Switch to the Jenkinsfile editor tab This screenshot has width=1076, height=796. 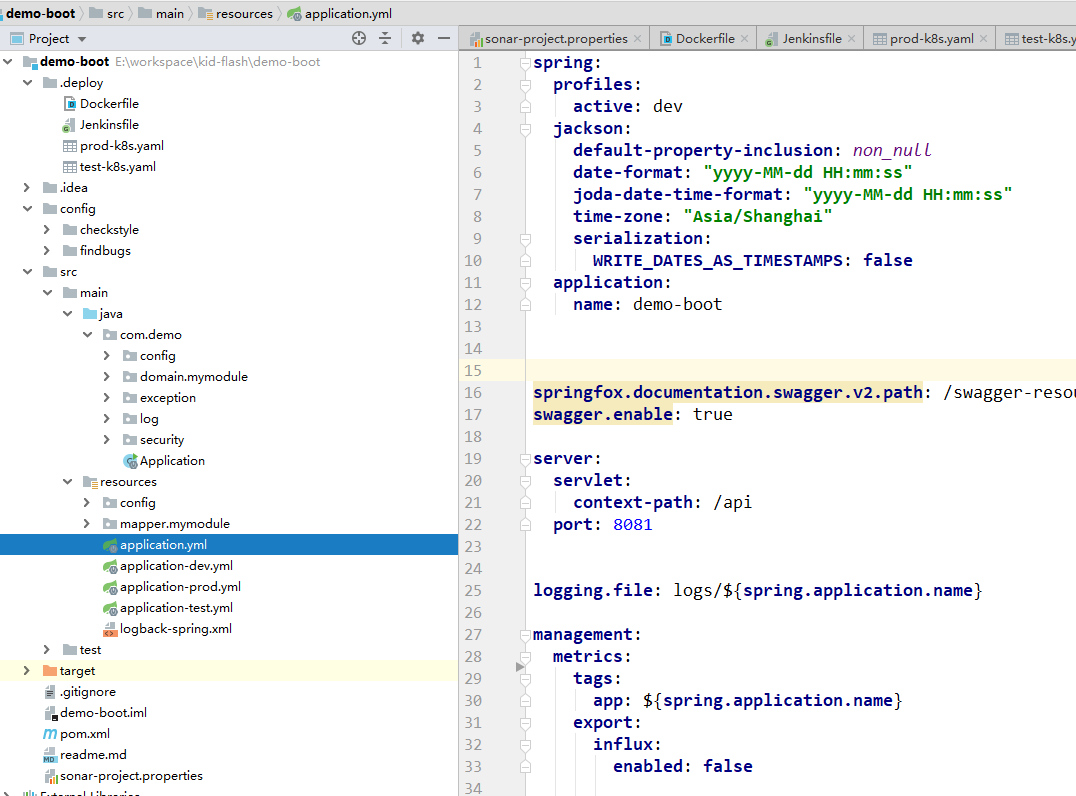pyautogui.click(x=812, y=38)
